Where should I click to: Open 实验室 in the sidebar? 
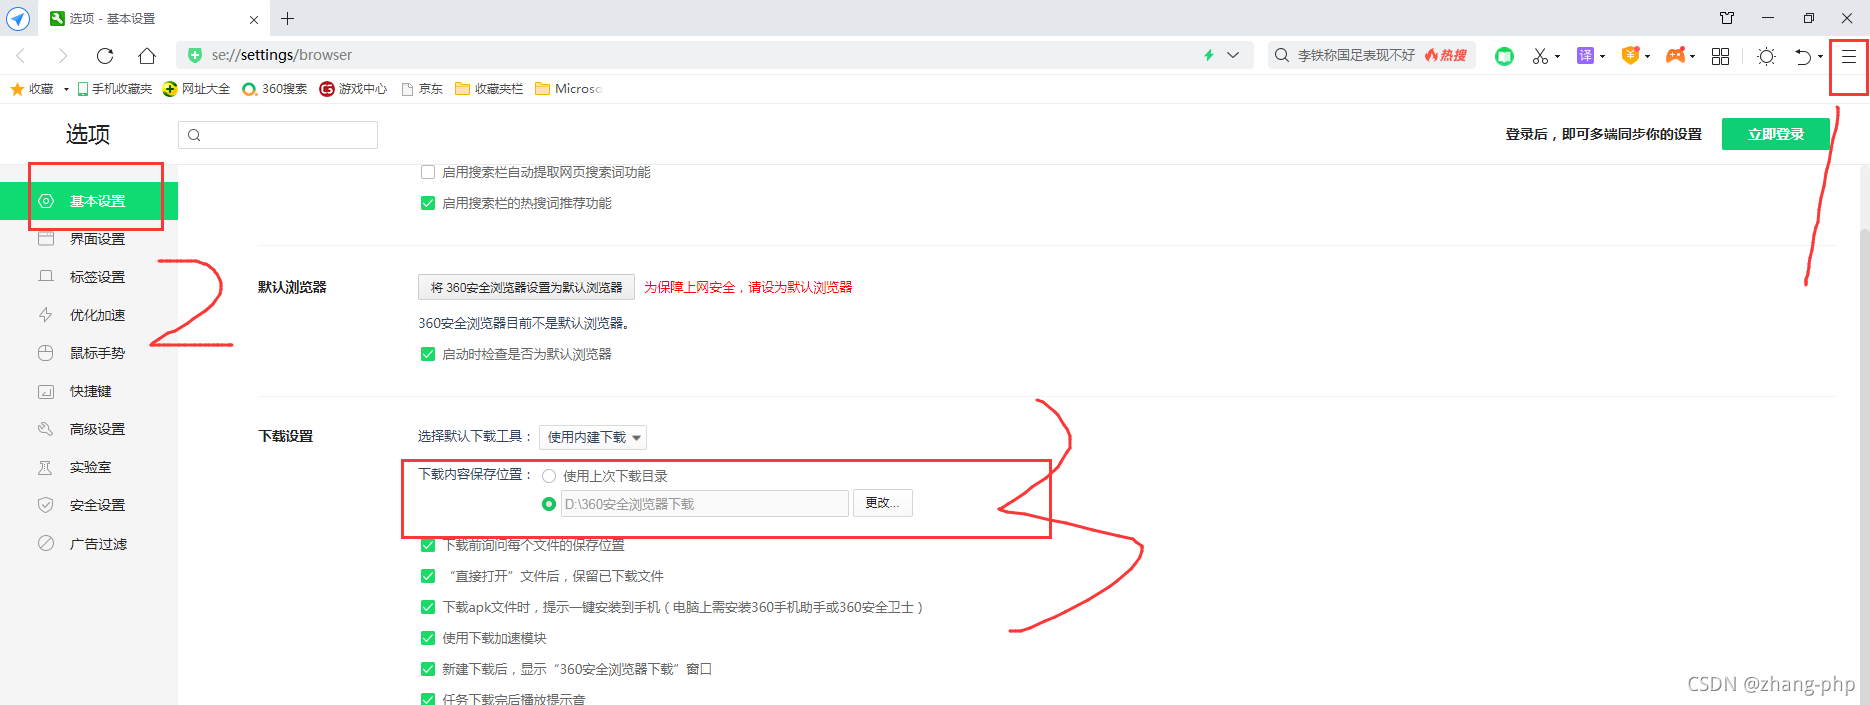click(89, 467)
